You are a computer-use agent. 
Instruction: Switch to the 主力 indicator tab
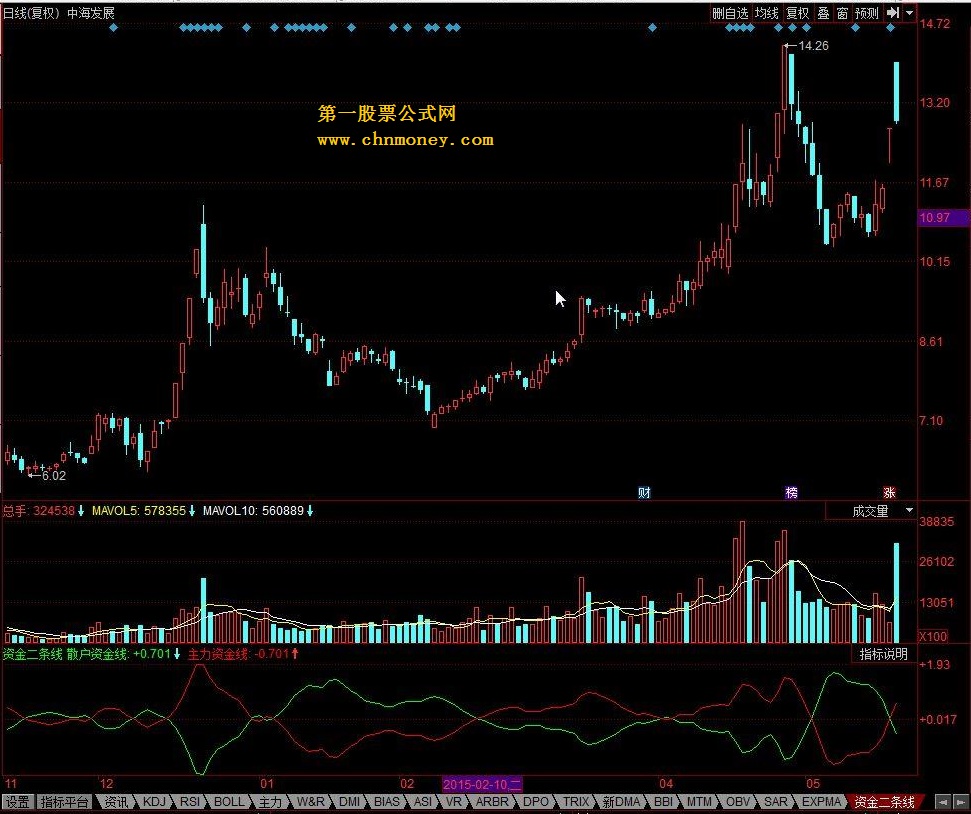point(270,802)
